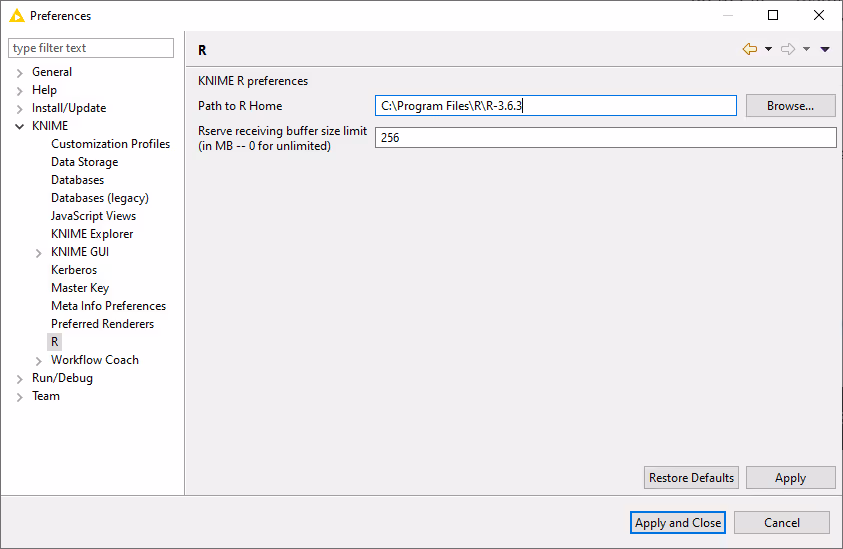The image size is (843, 549).
Task: Expand the Install/Update tree node
Action: 20,108
